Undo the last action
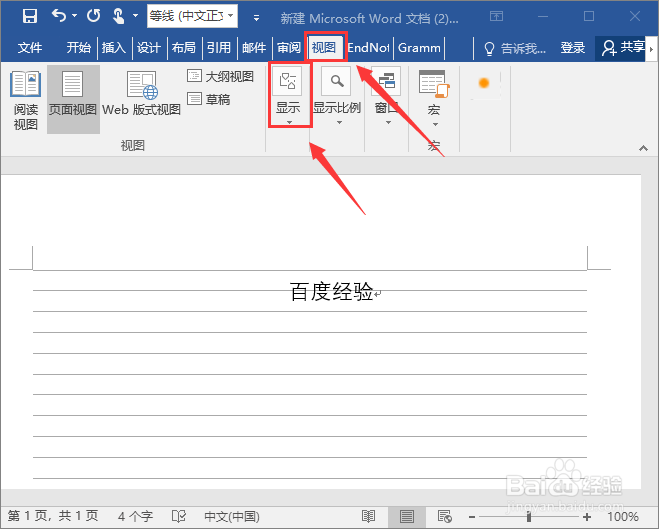 (x=59, y=16)
